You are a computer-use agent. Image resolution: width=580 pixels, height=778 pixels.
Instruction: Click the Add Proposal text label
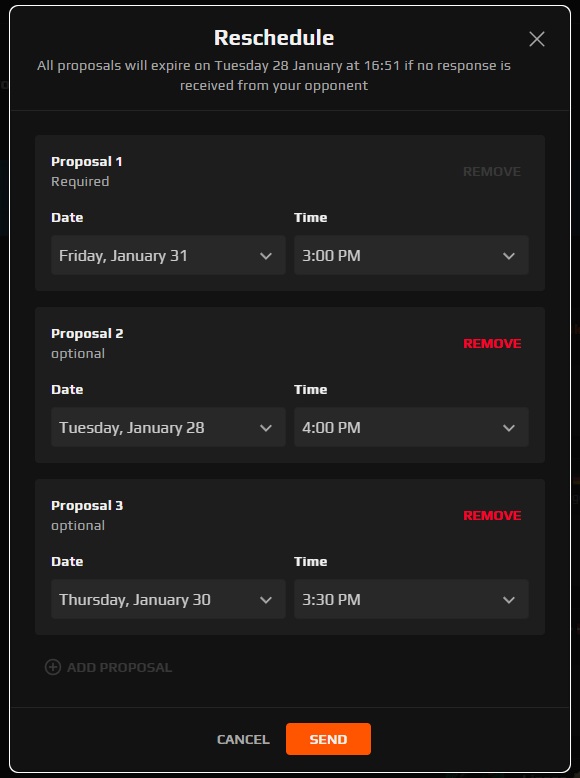coord(120,667)
